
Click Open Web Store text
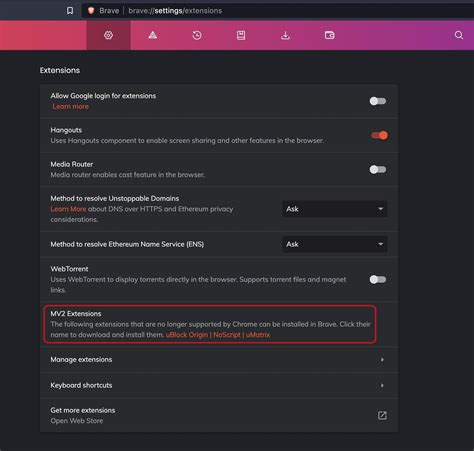pos(77,421)
